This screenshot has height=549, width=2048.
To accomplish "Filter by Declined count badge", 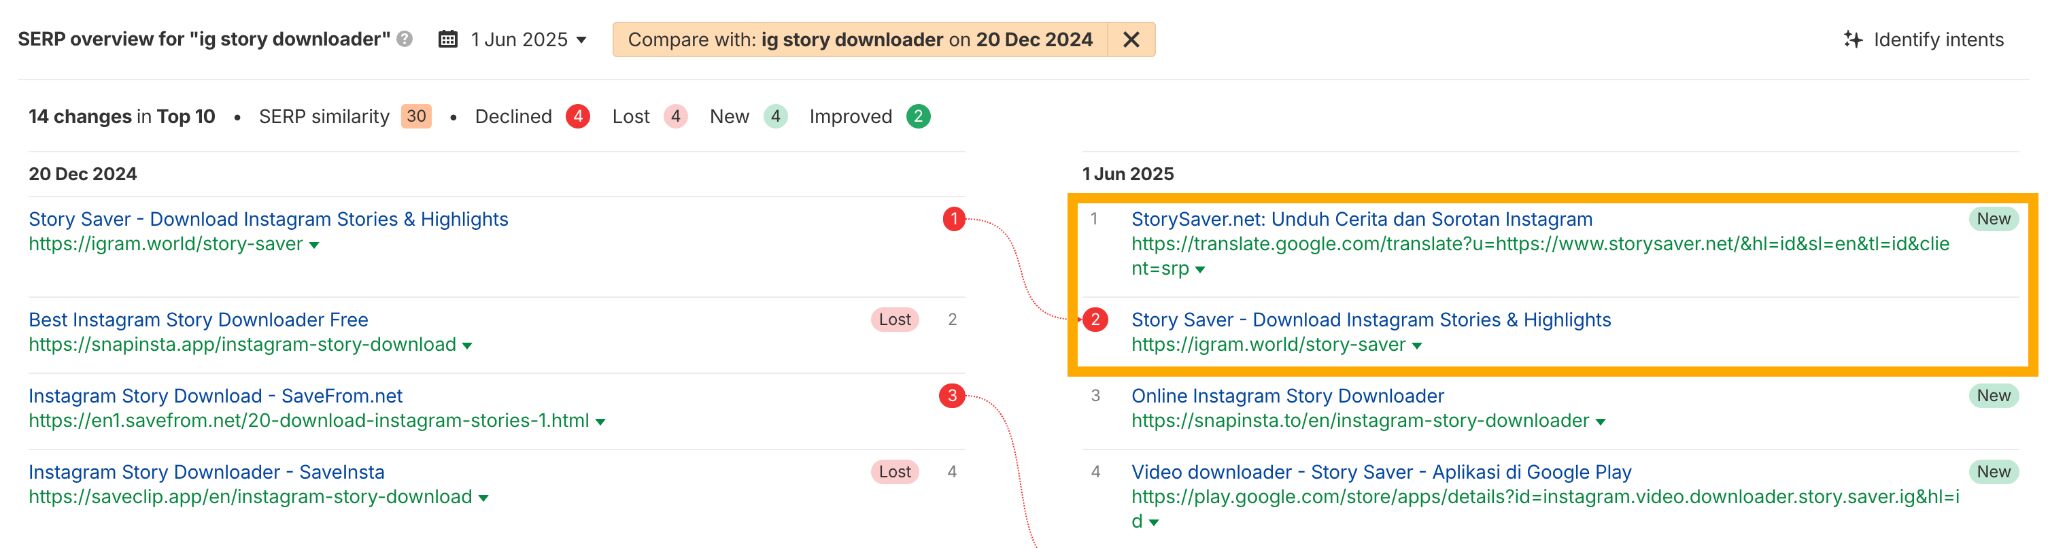I will pos(577,116).
